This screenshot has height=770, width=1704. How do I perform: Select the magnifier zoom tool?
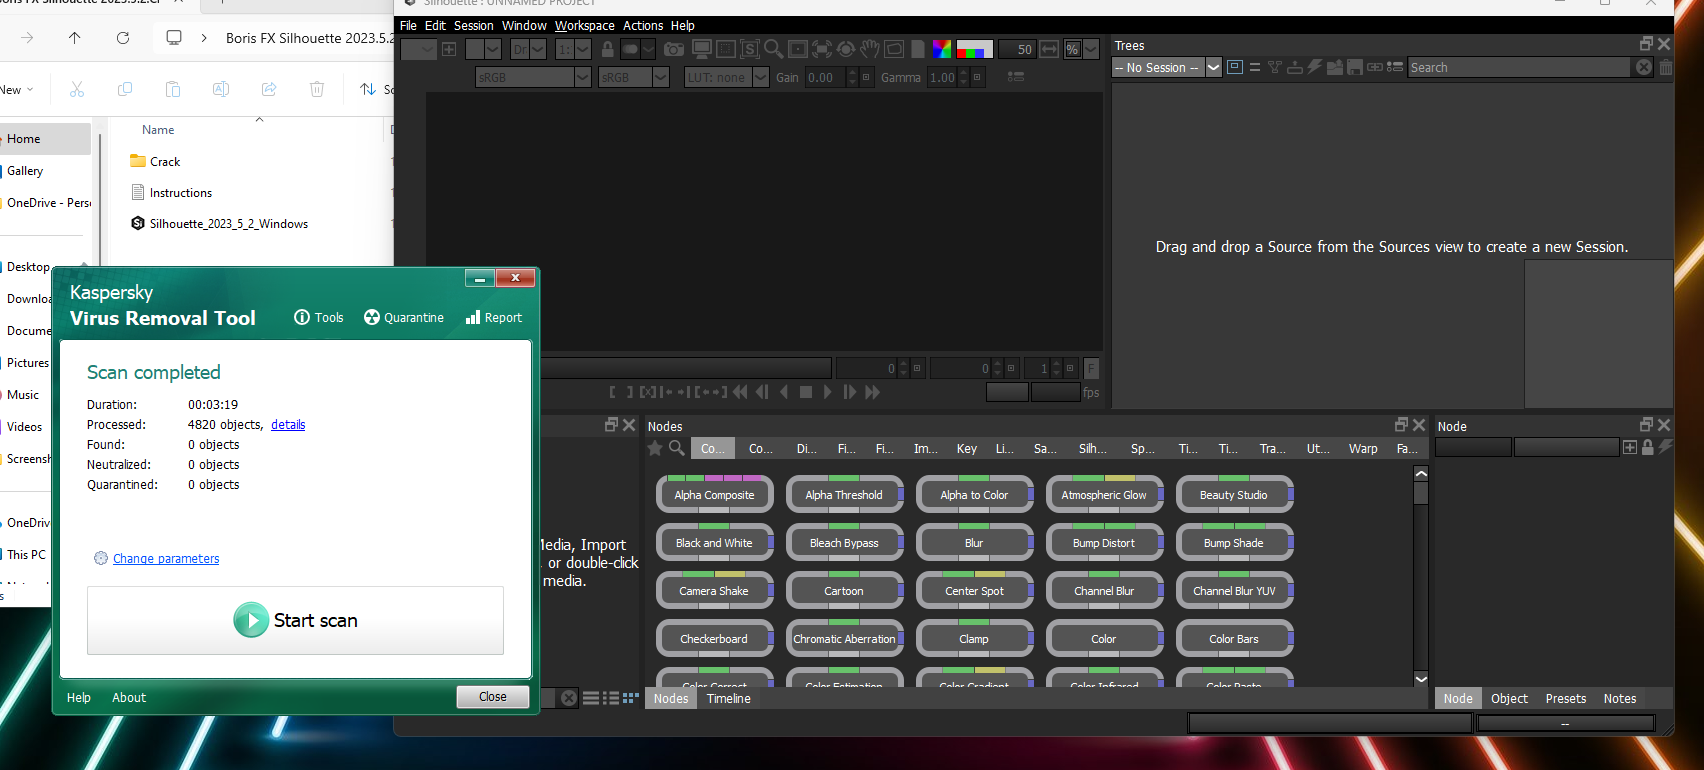click(773, 49)
